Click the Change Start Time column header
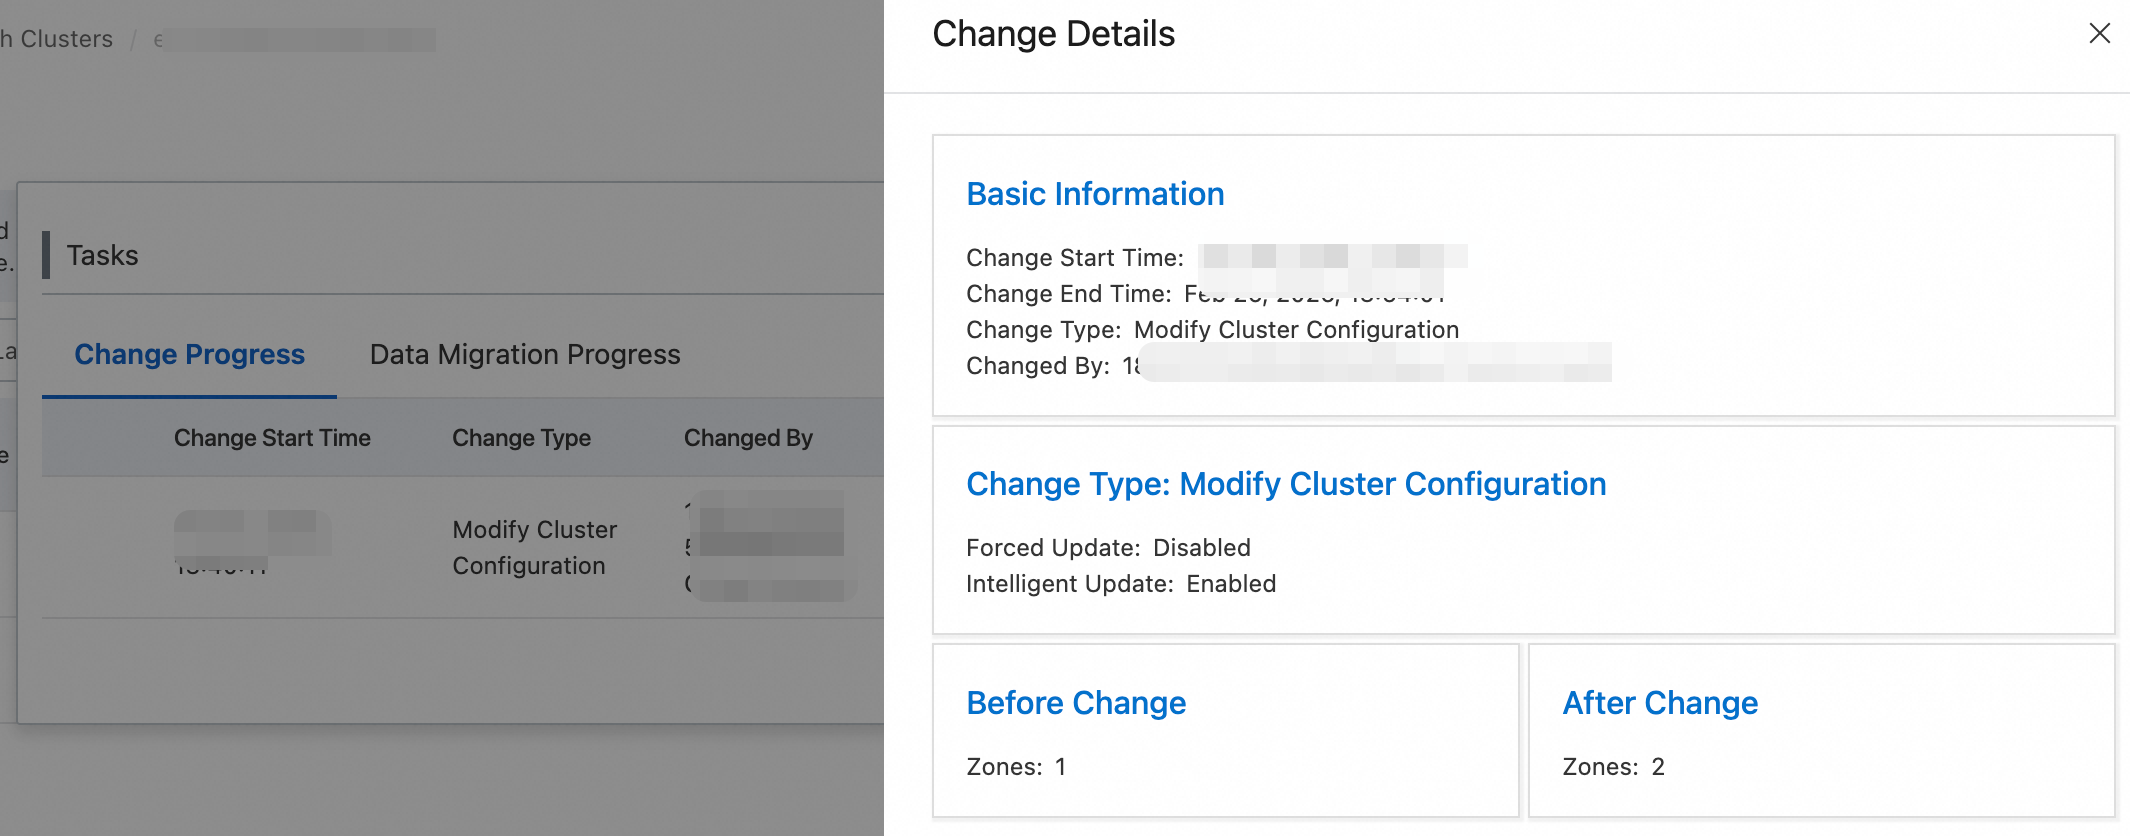2130x836 pixels. click(272, 438)
